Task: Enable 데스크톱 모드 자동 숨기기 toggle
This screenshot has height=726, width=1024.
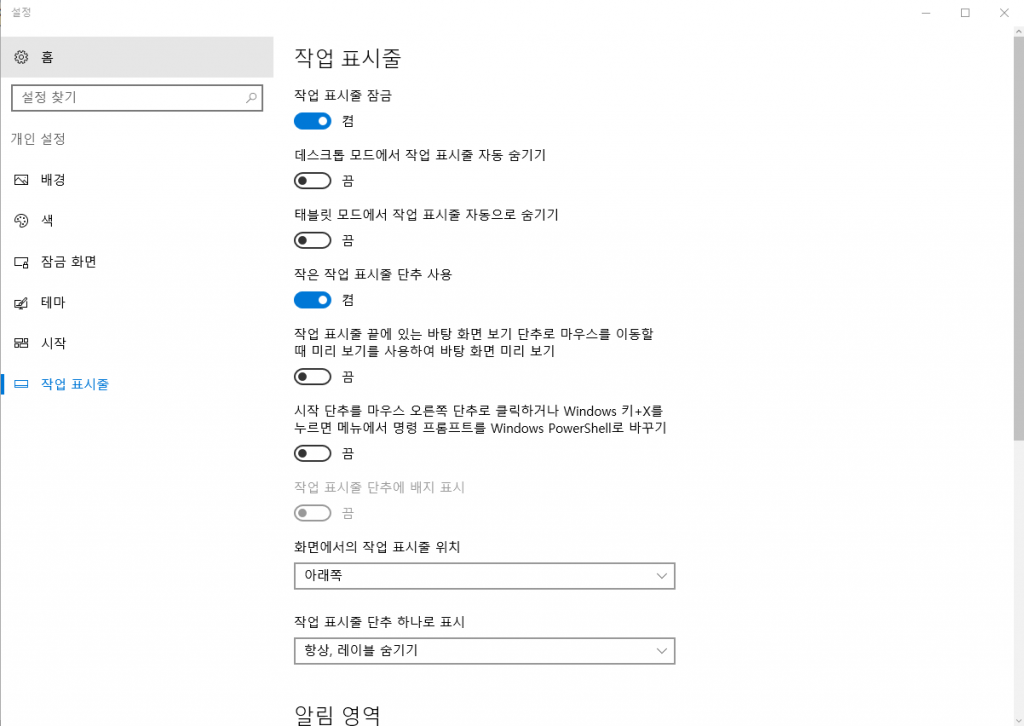Action: [312, 180]
